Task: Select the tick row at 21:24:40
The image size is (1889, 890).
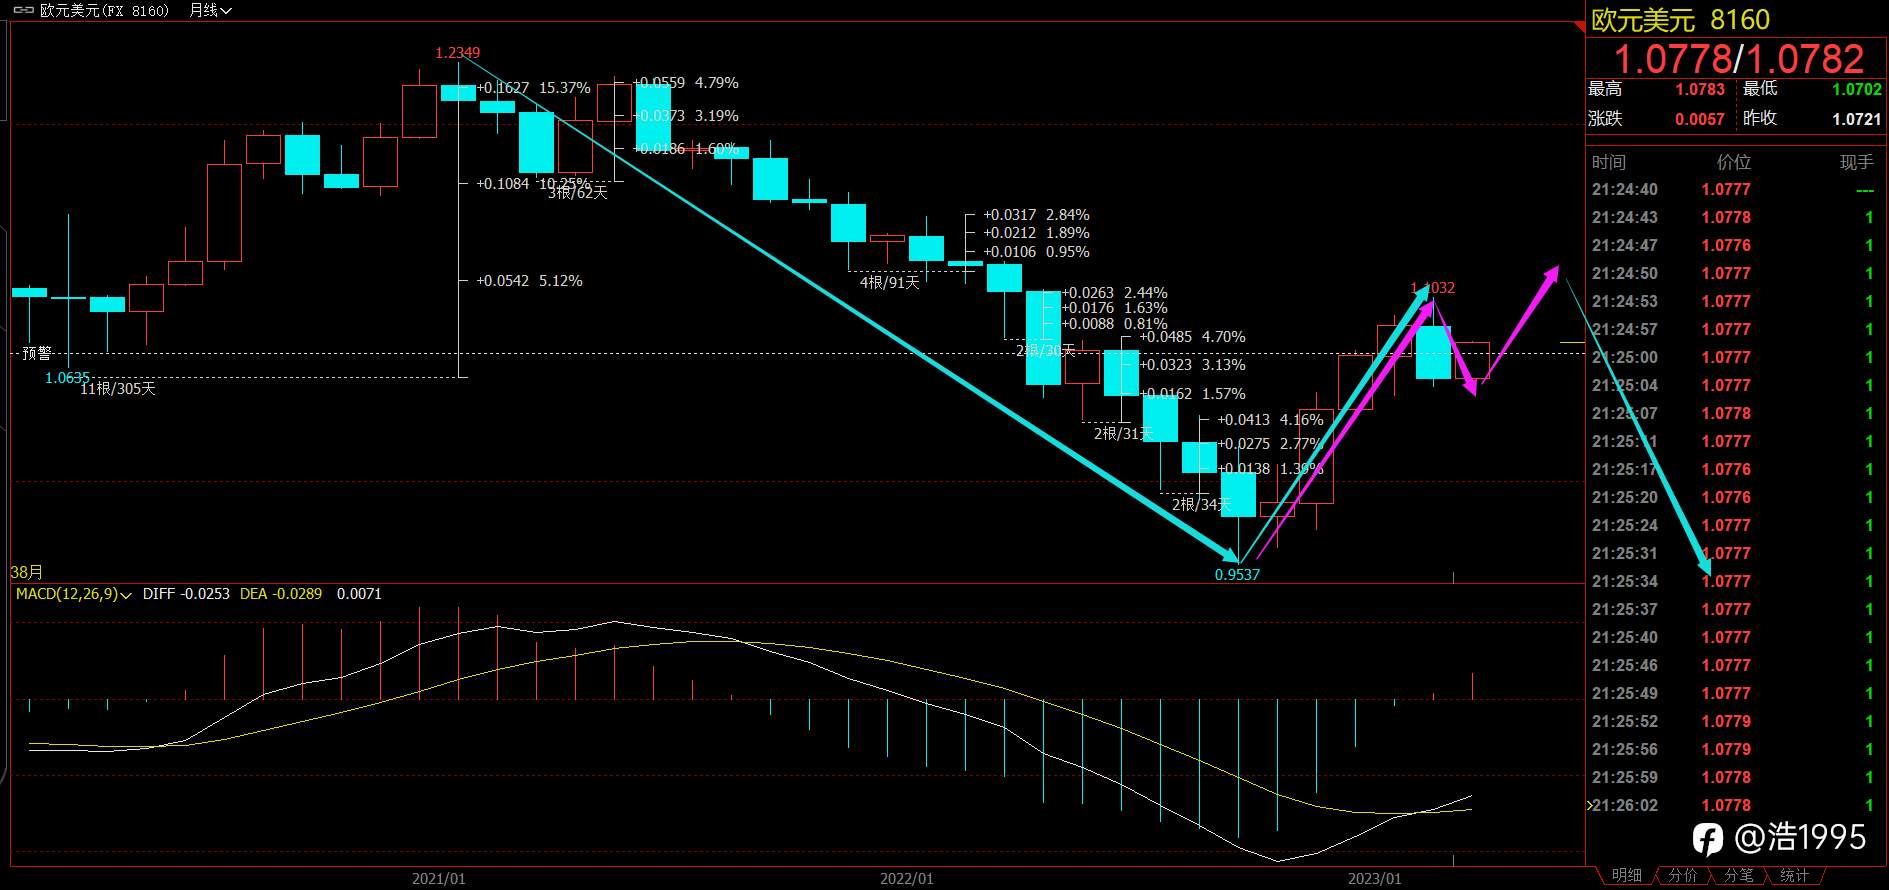Action: pos(1735,189)
